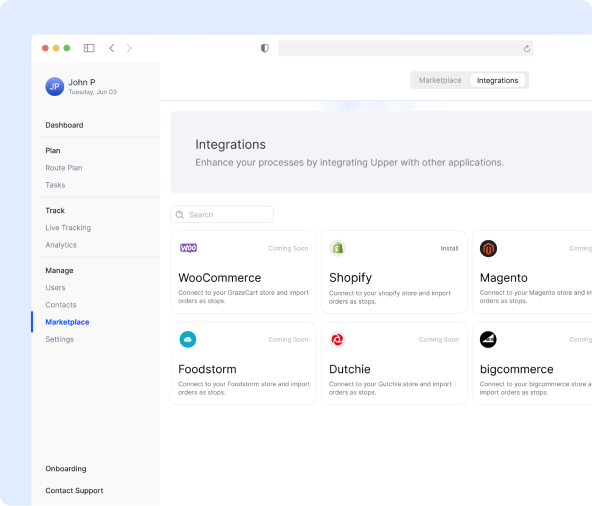
Task: Open Onboarding link
Action: pos(66,469)
